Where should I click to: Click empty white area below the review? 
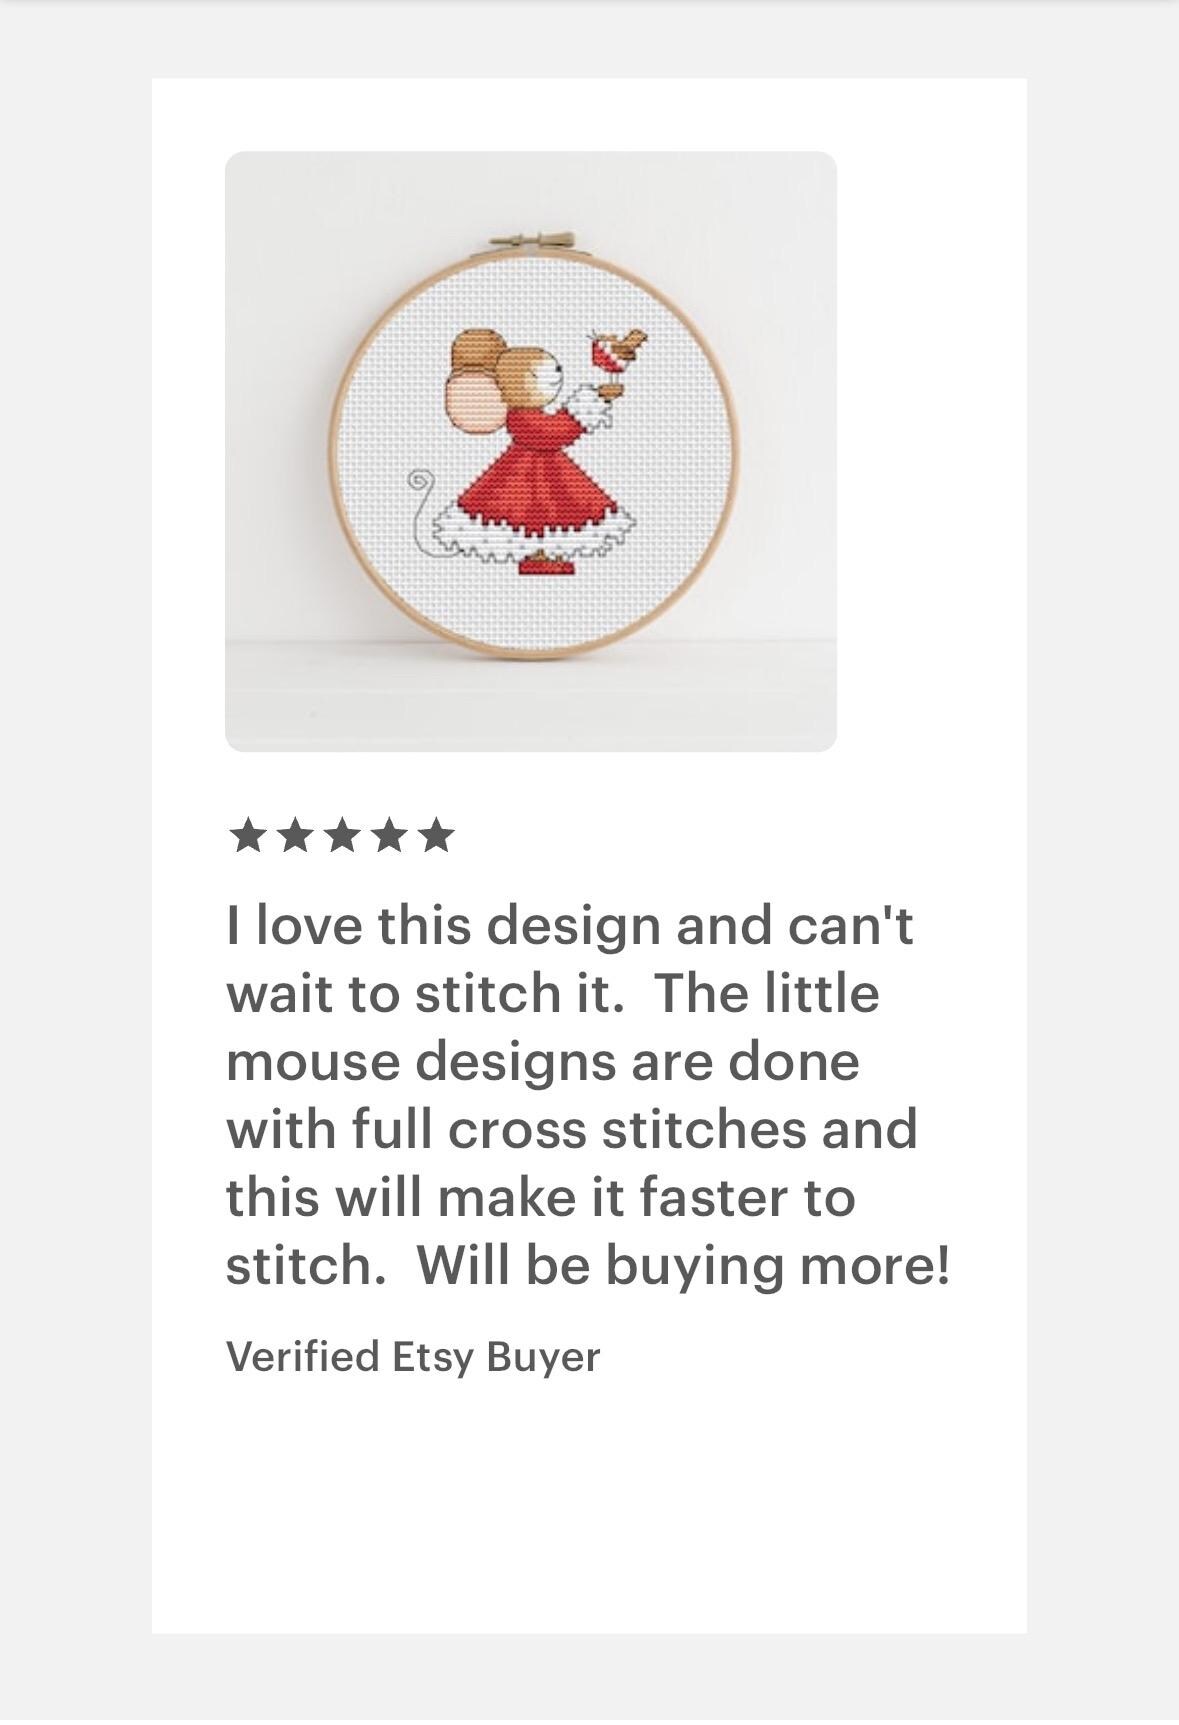589,1510
